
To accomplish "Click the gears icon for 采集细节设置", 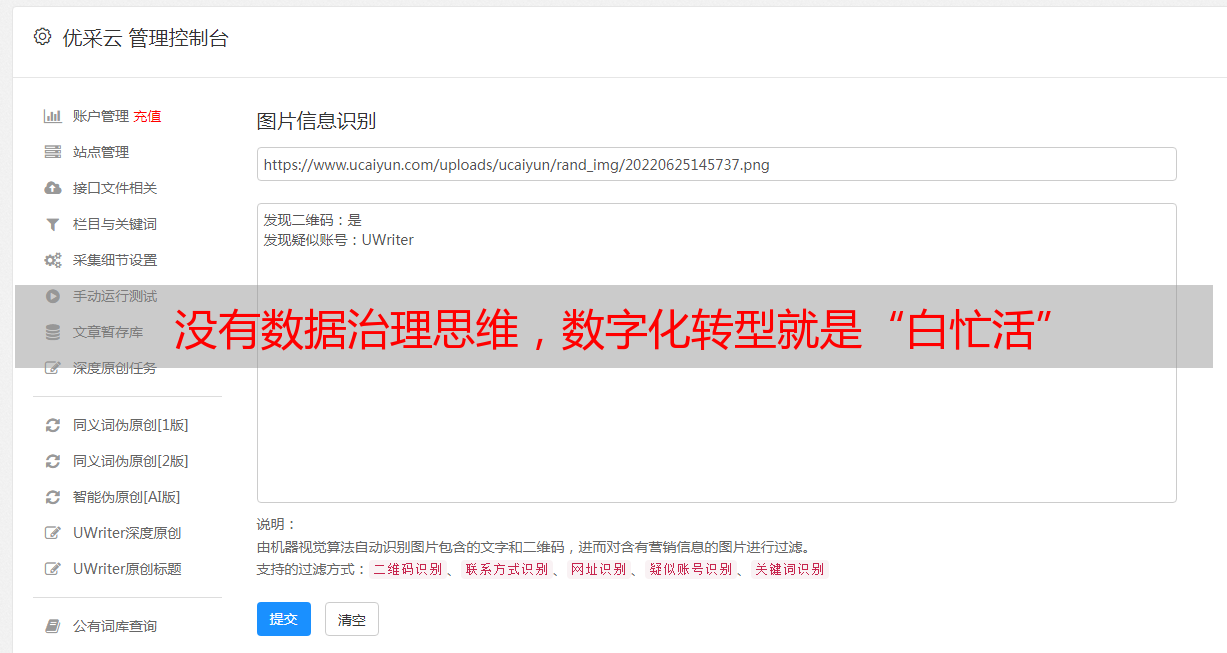I will point(53,260).
